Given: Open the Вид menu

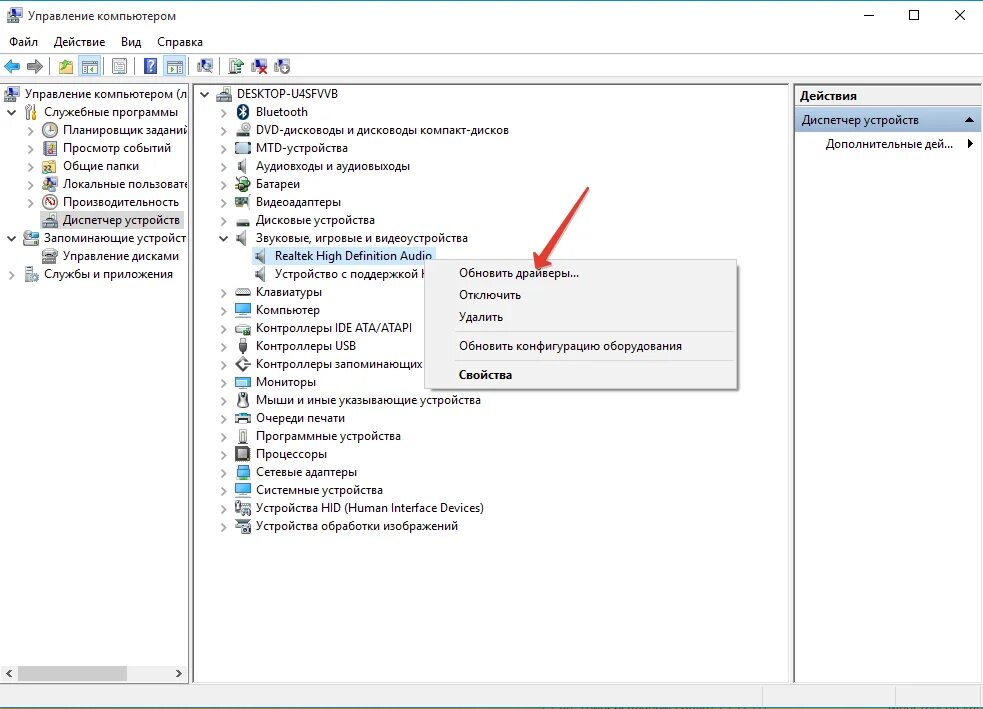Looking at the screenshot, I should click(x=130, y=42).
